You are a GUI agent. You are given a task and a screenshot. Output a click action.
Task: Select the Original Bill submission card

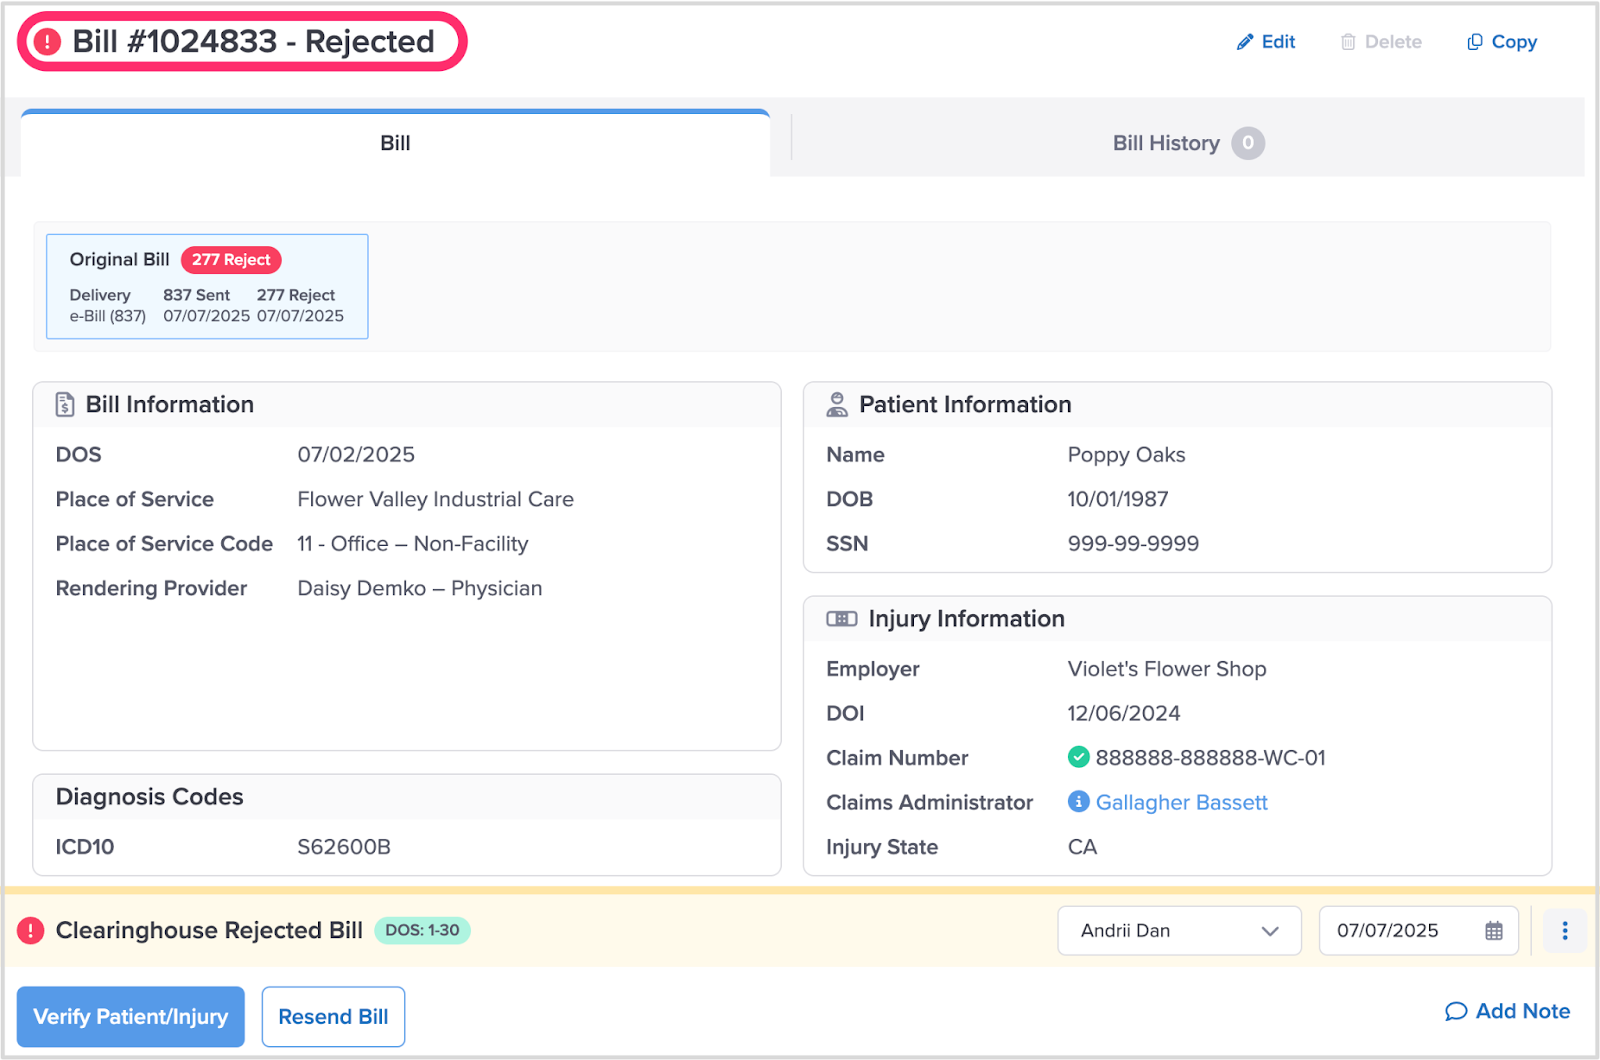207,287
